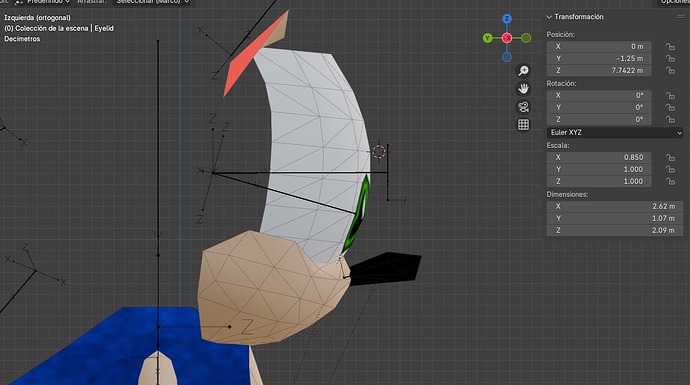Click the Dimensiones Y field showing 1.07 m
690x385 pixels.
(615, 218)
